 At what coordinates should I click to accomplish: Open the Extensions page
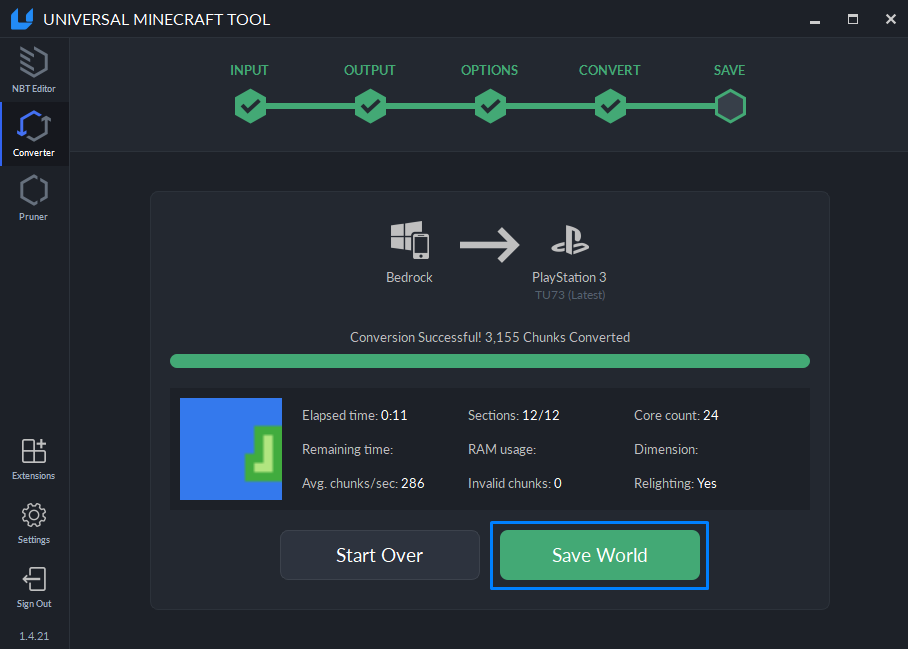pos(34,459)
